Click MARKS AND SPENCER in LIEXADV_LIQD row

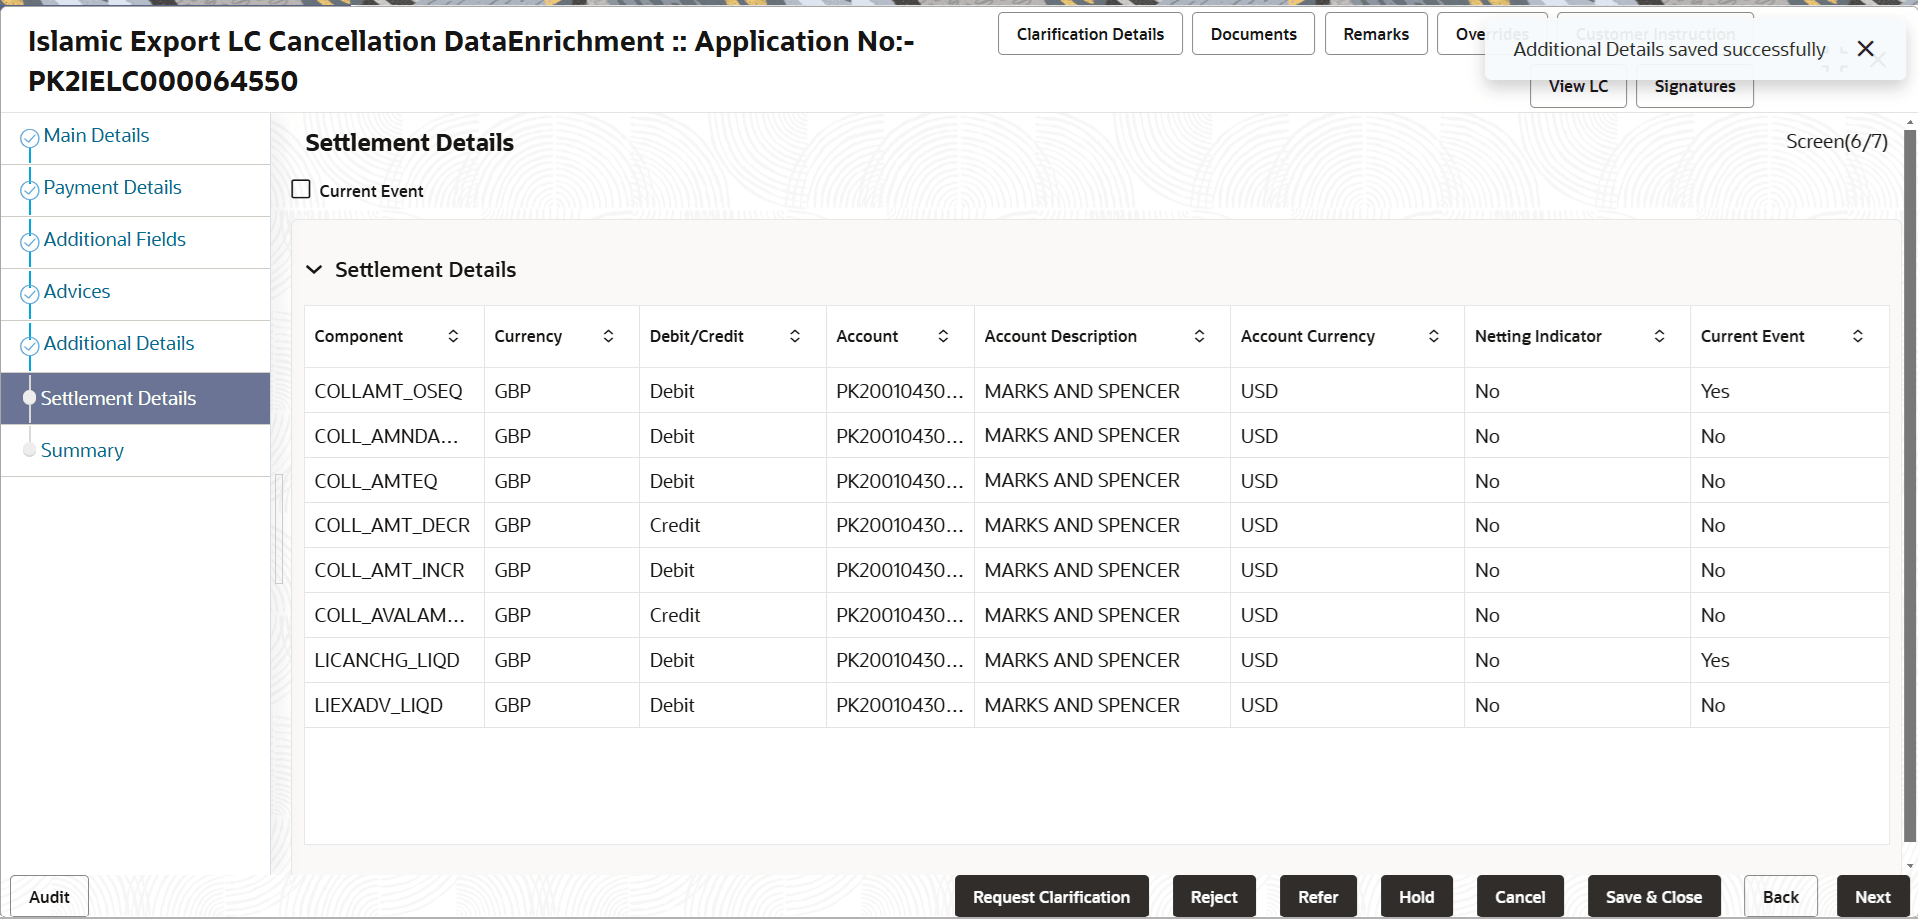(x=1082, y=706)
